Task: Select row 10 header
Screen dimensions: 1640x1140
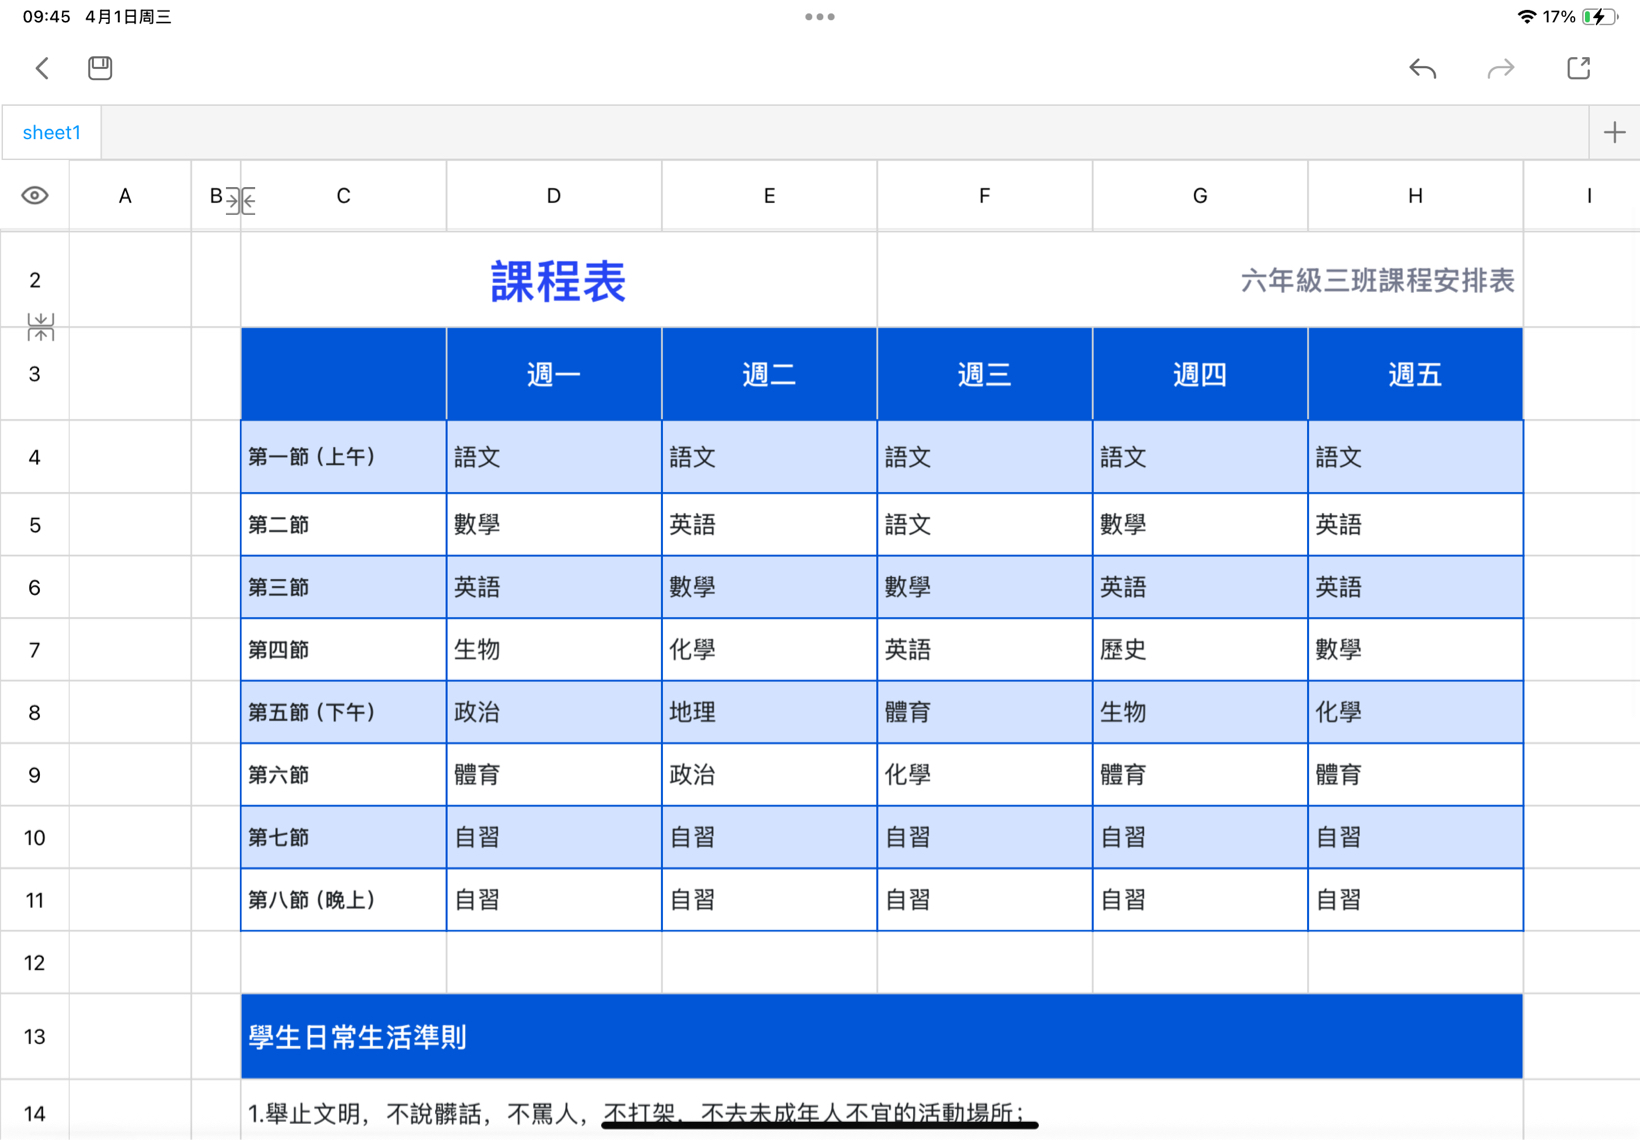Action: 35,837
